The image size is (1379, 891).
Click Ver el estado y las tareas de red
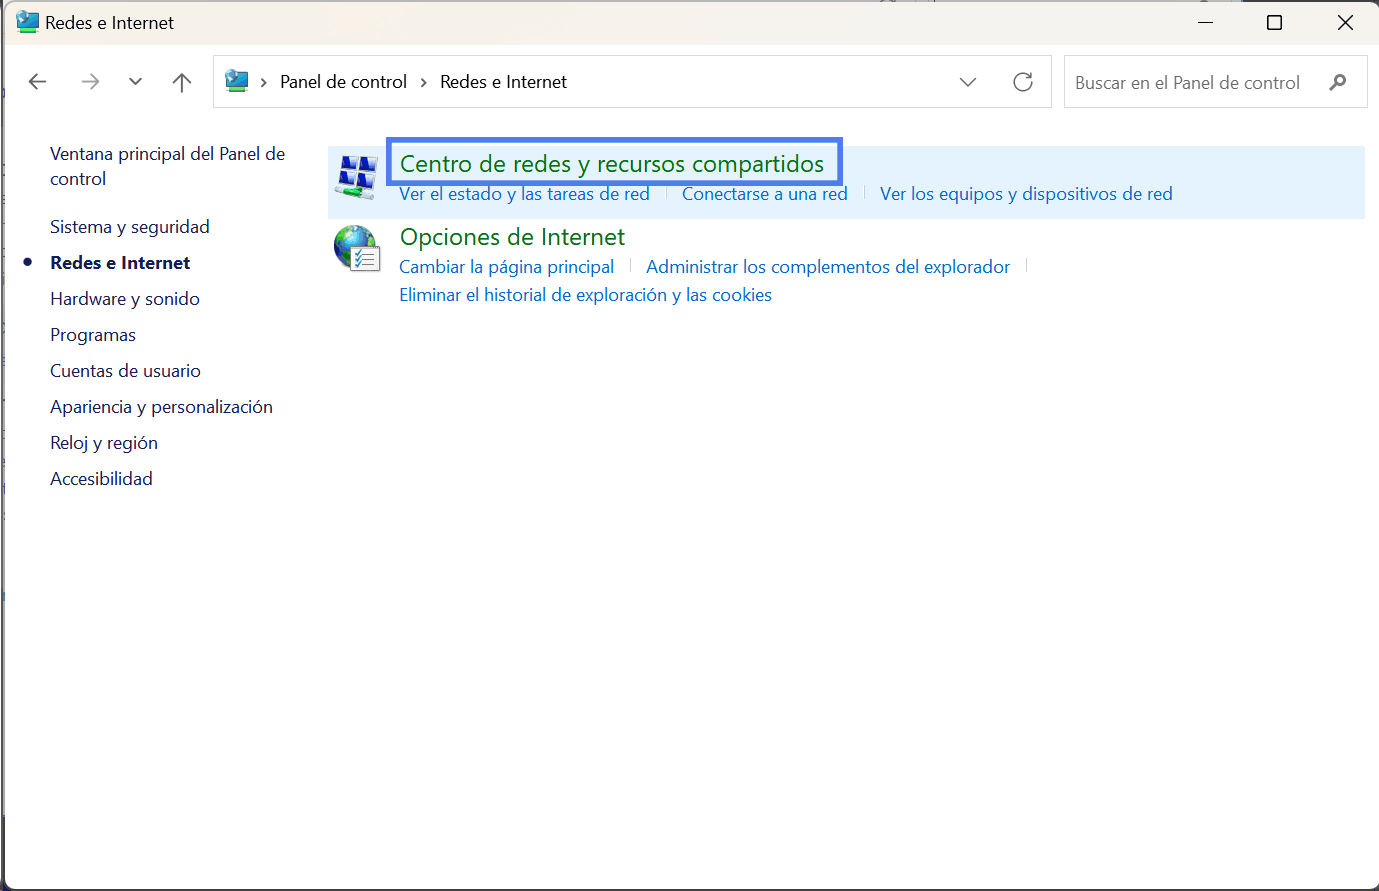coord(524,194)
